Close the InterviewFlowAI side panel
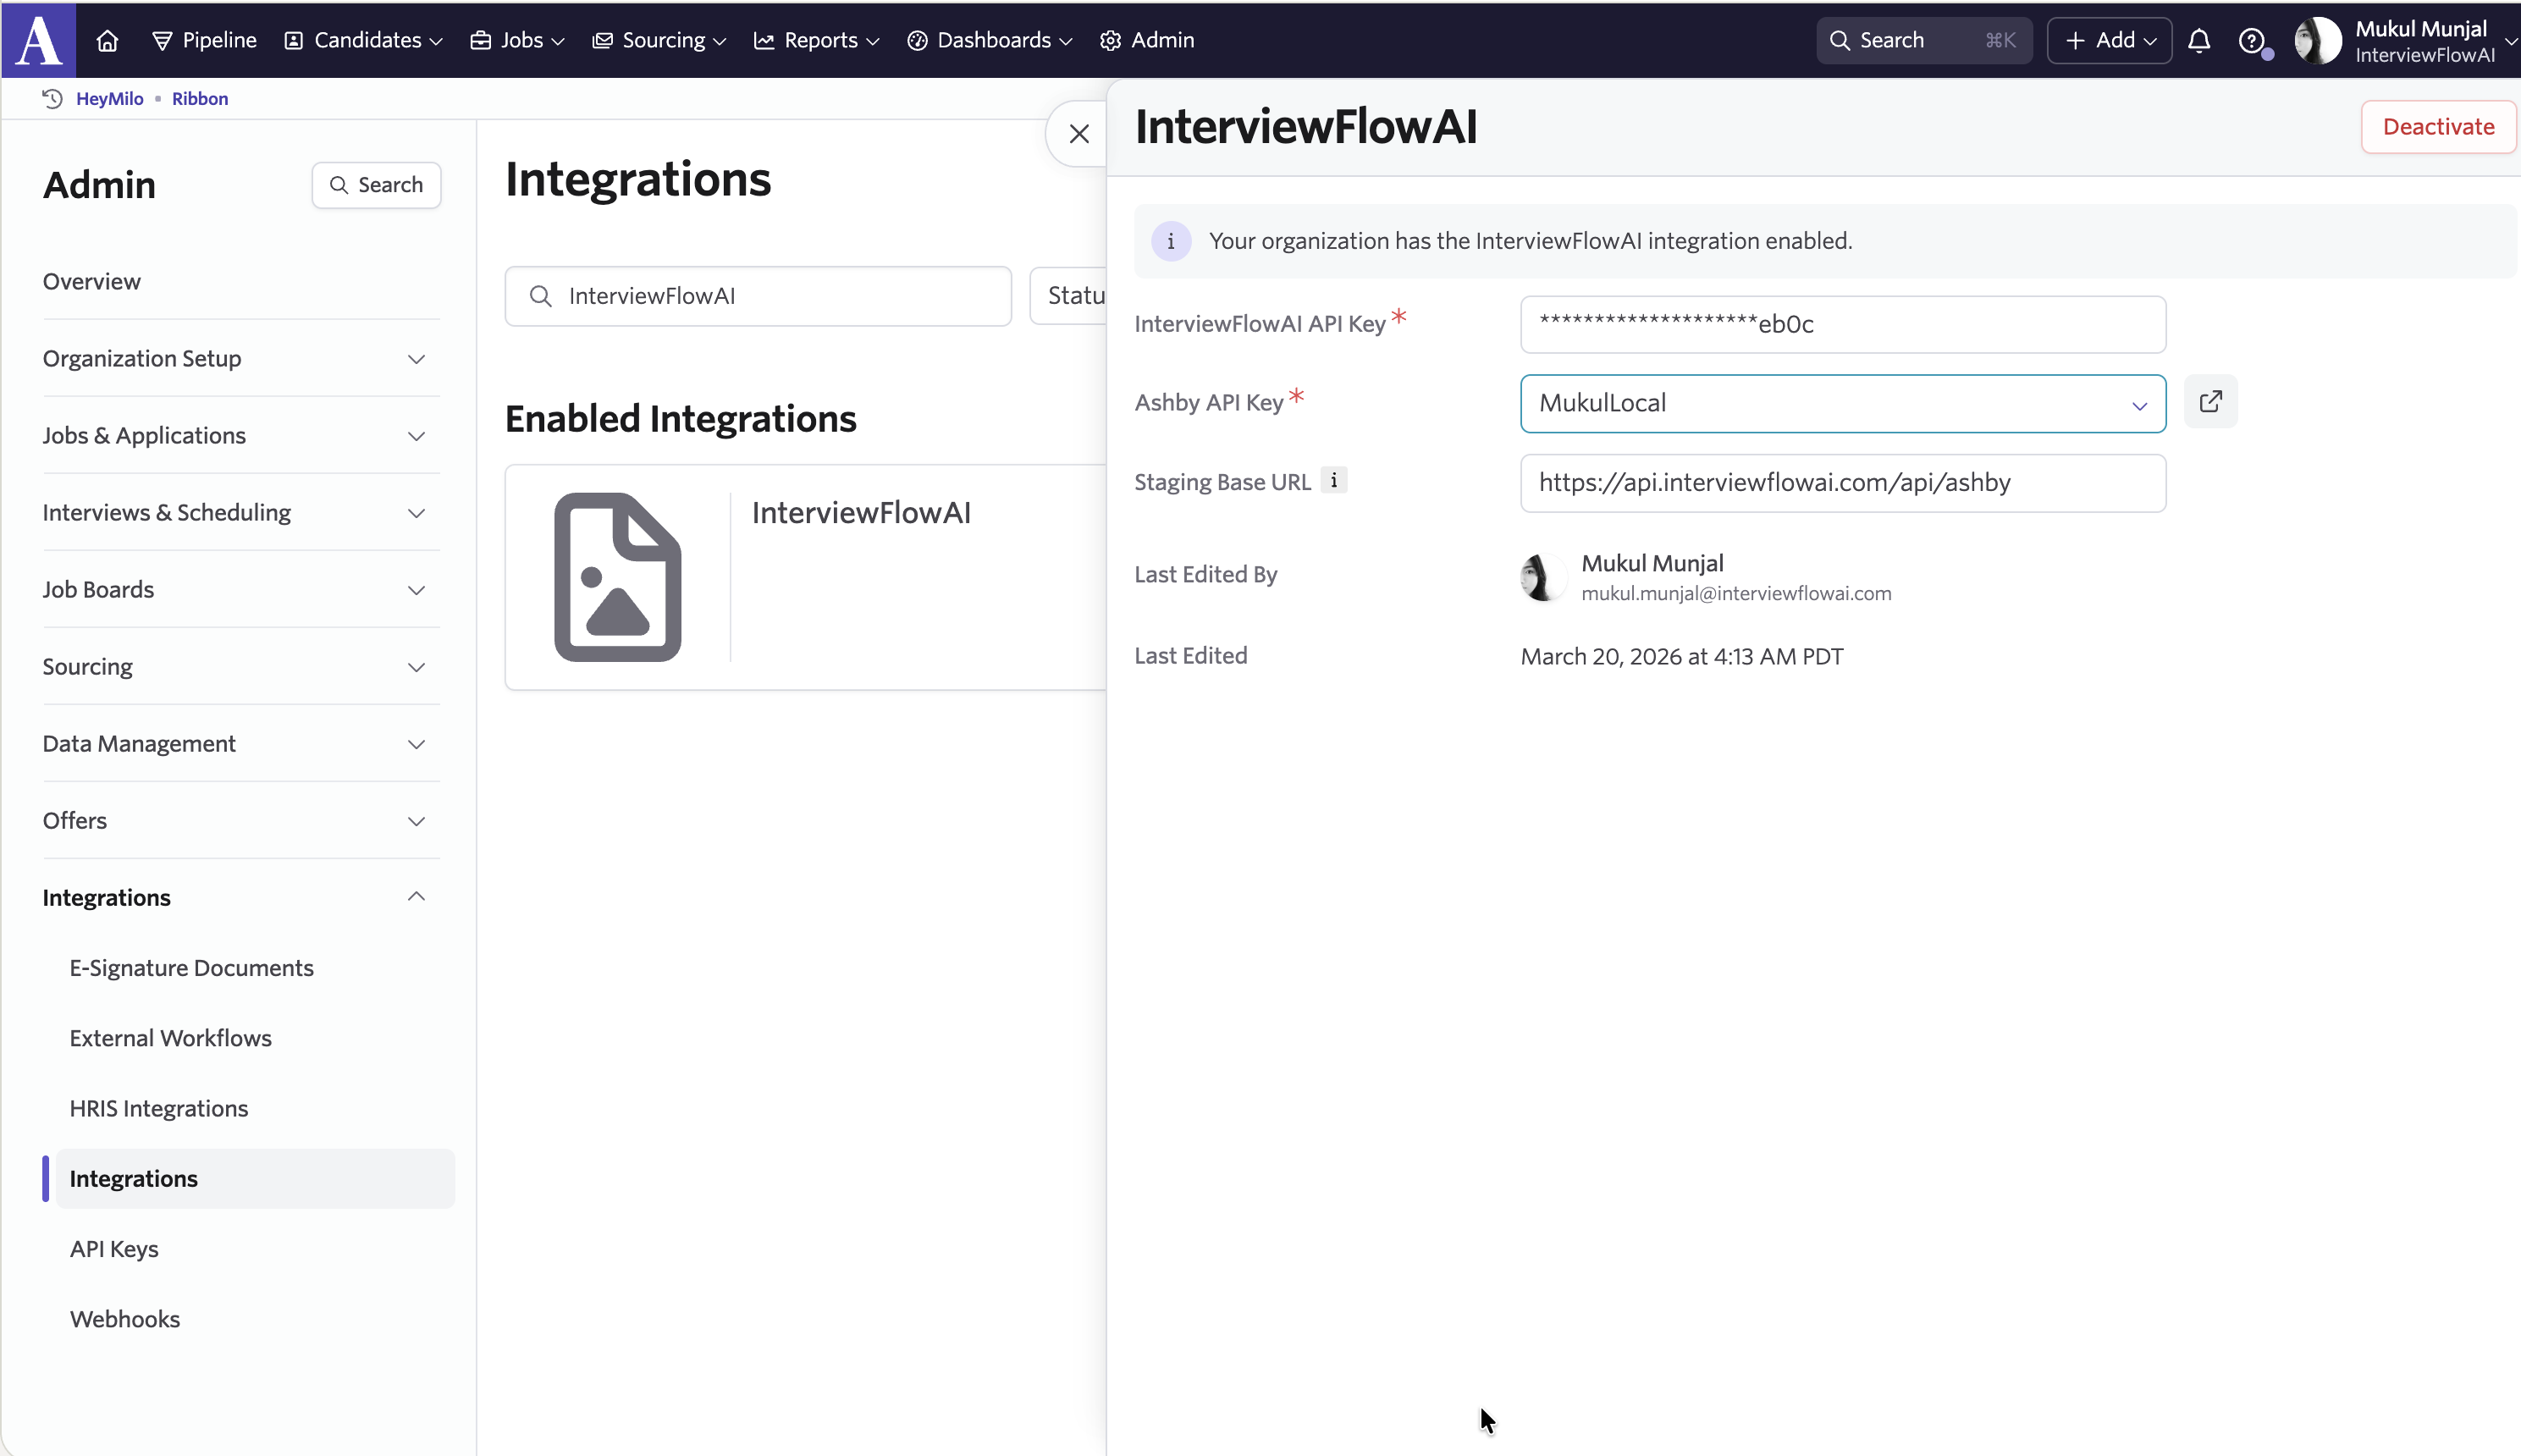This screenshot has height=1456, width=2521. [1079, 134]
